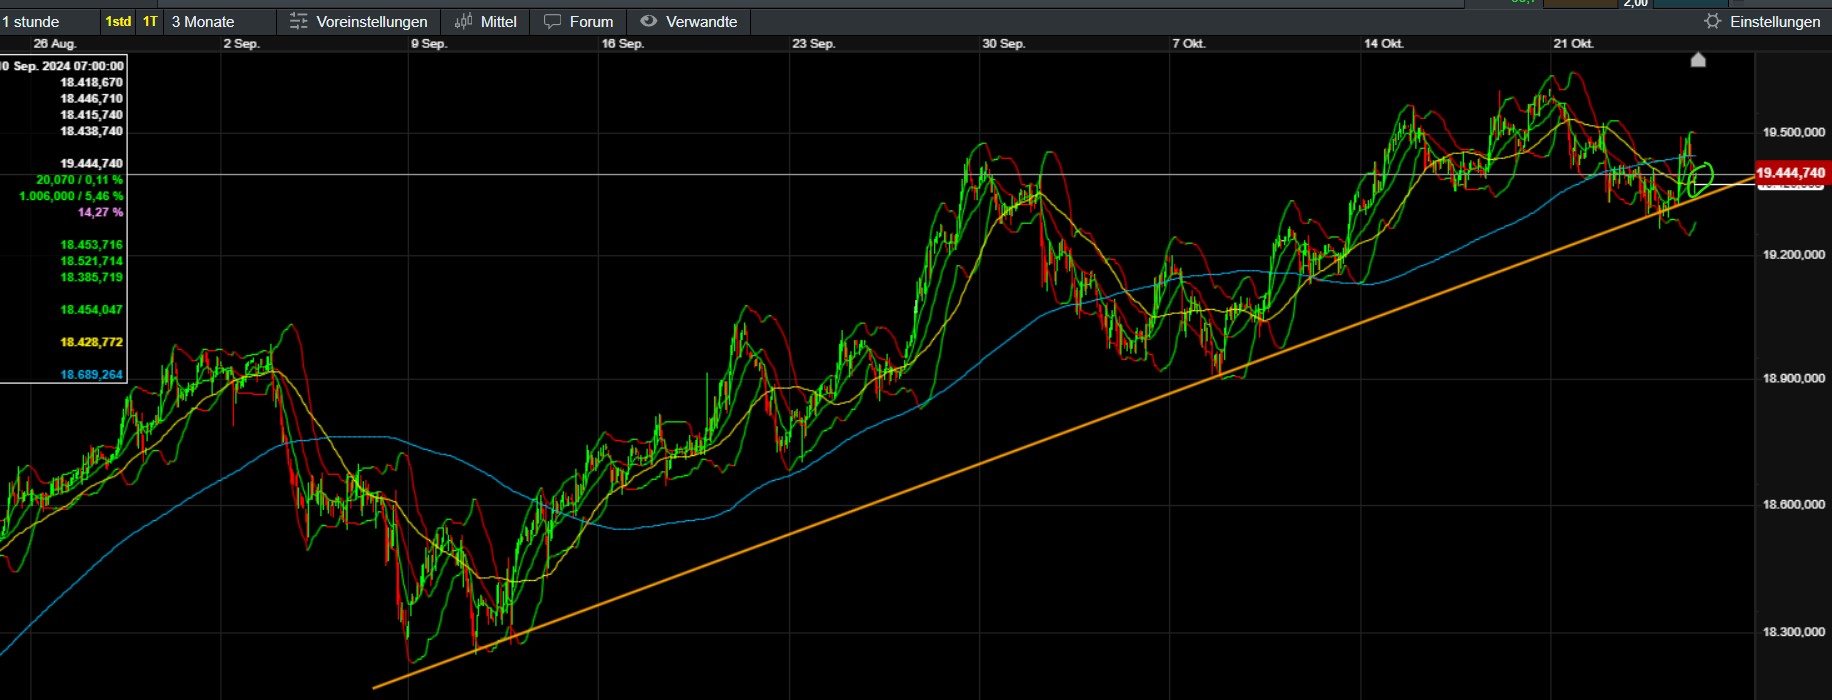The image size is (1832, 700).
Task: Click the 19.500,000 price axis label
Action: (1794, 132)
